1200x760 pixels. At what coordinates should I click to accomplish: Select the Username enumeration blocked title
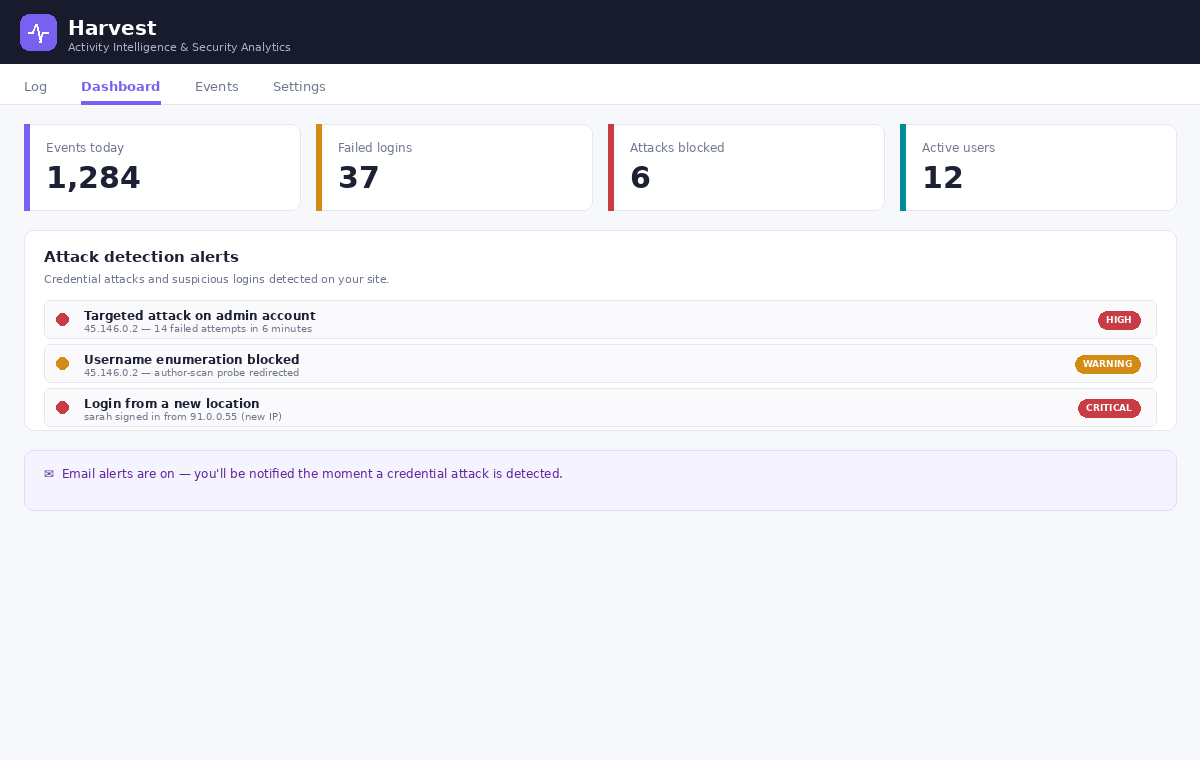192,360
